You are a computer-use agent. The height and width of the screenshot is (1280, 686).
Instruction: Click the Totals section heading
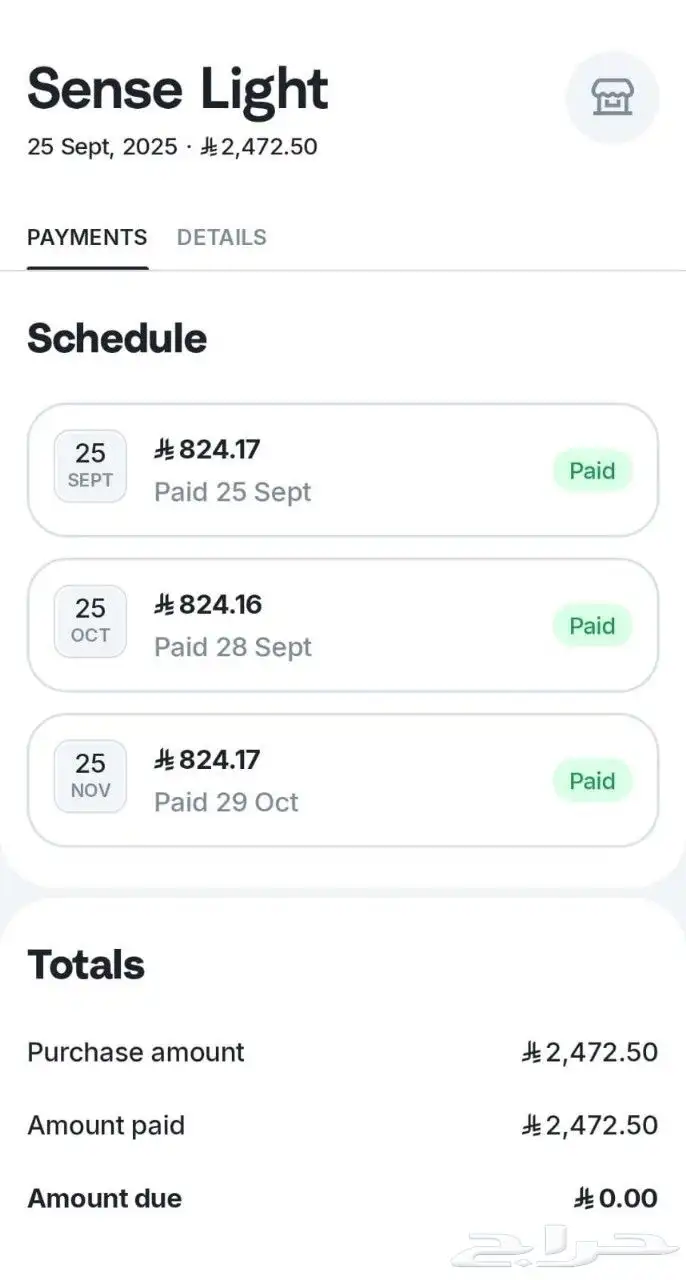pos(86,965)
